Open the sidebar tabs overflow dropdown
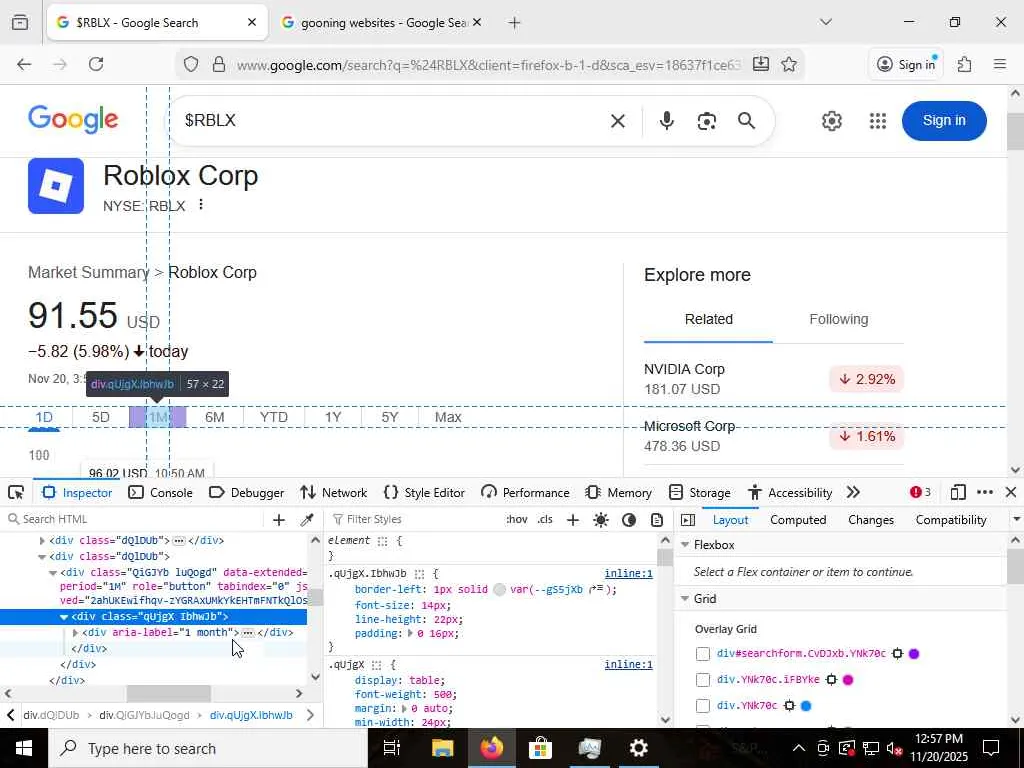The height and width of the screenshot is (768, 1024). 1016,520
